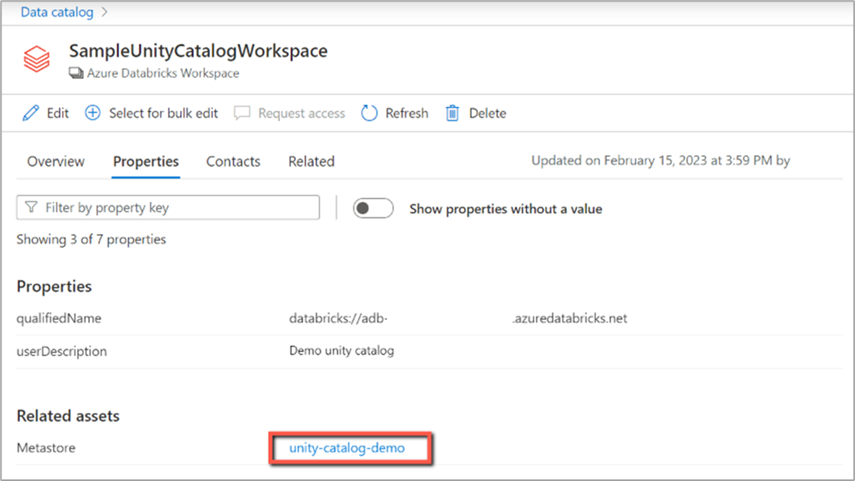Image resolution: width=855 pixels, height=481 pixels.
Task: Switch to the Contacts tab
Action: click(x=233, y=161)
